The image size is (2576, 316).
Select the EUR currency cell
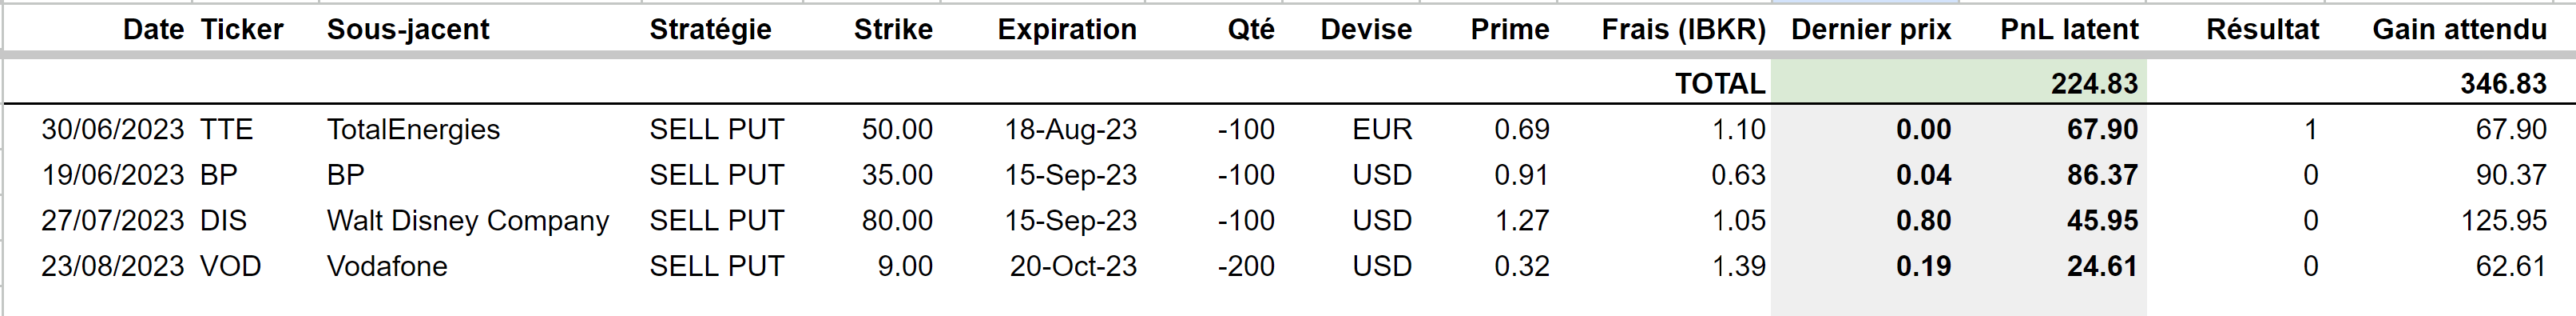click(1382, 129)
